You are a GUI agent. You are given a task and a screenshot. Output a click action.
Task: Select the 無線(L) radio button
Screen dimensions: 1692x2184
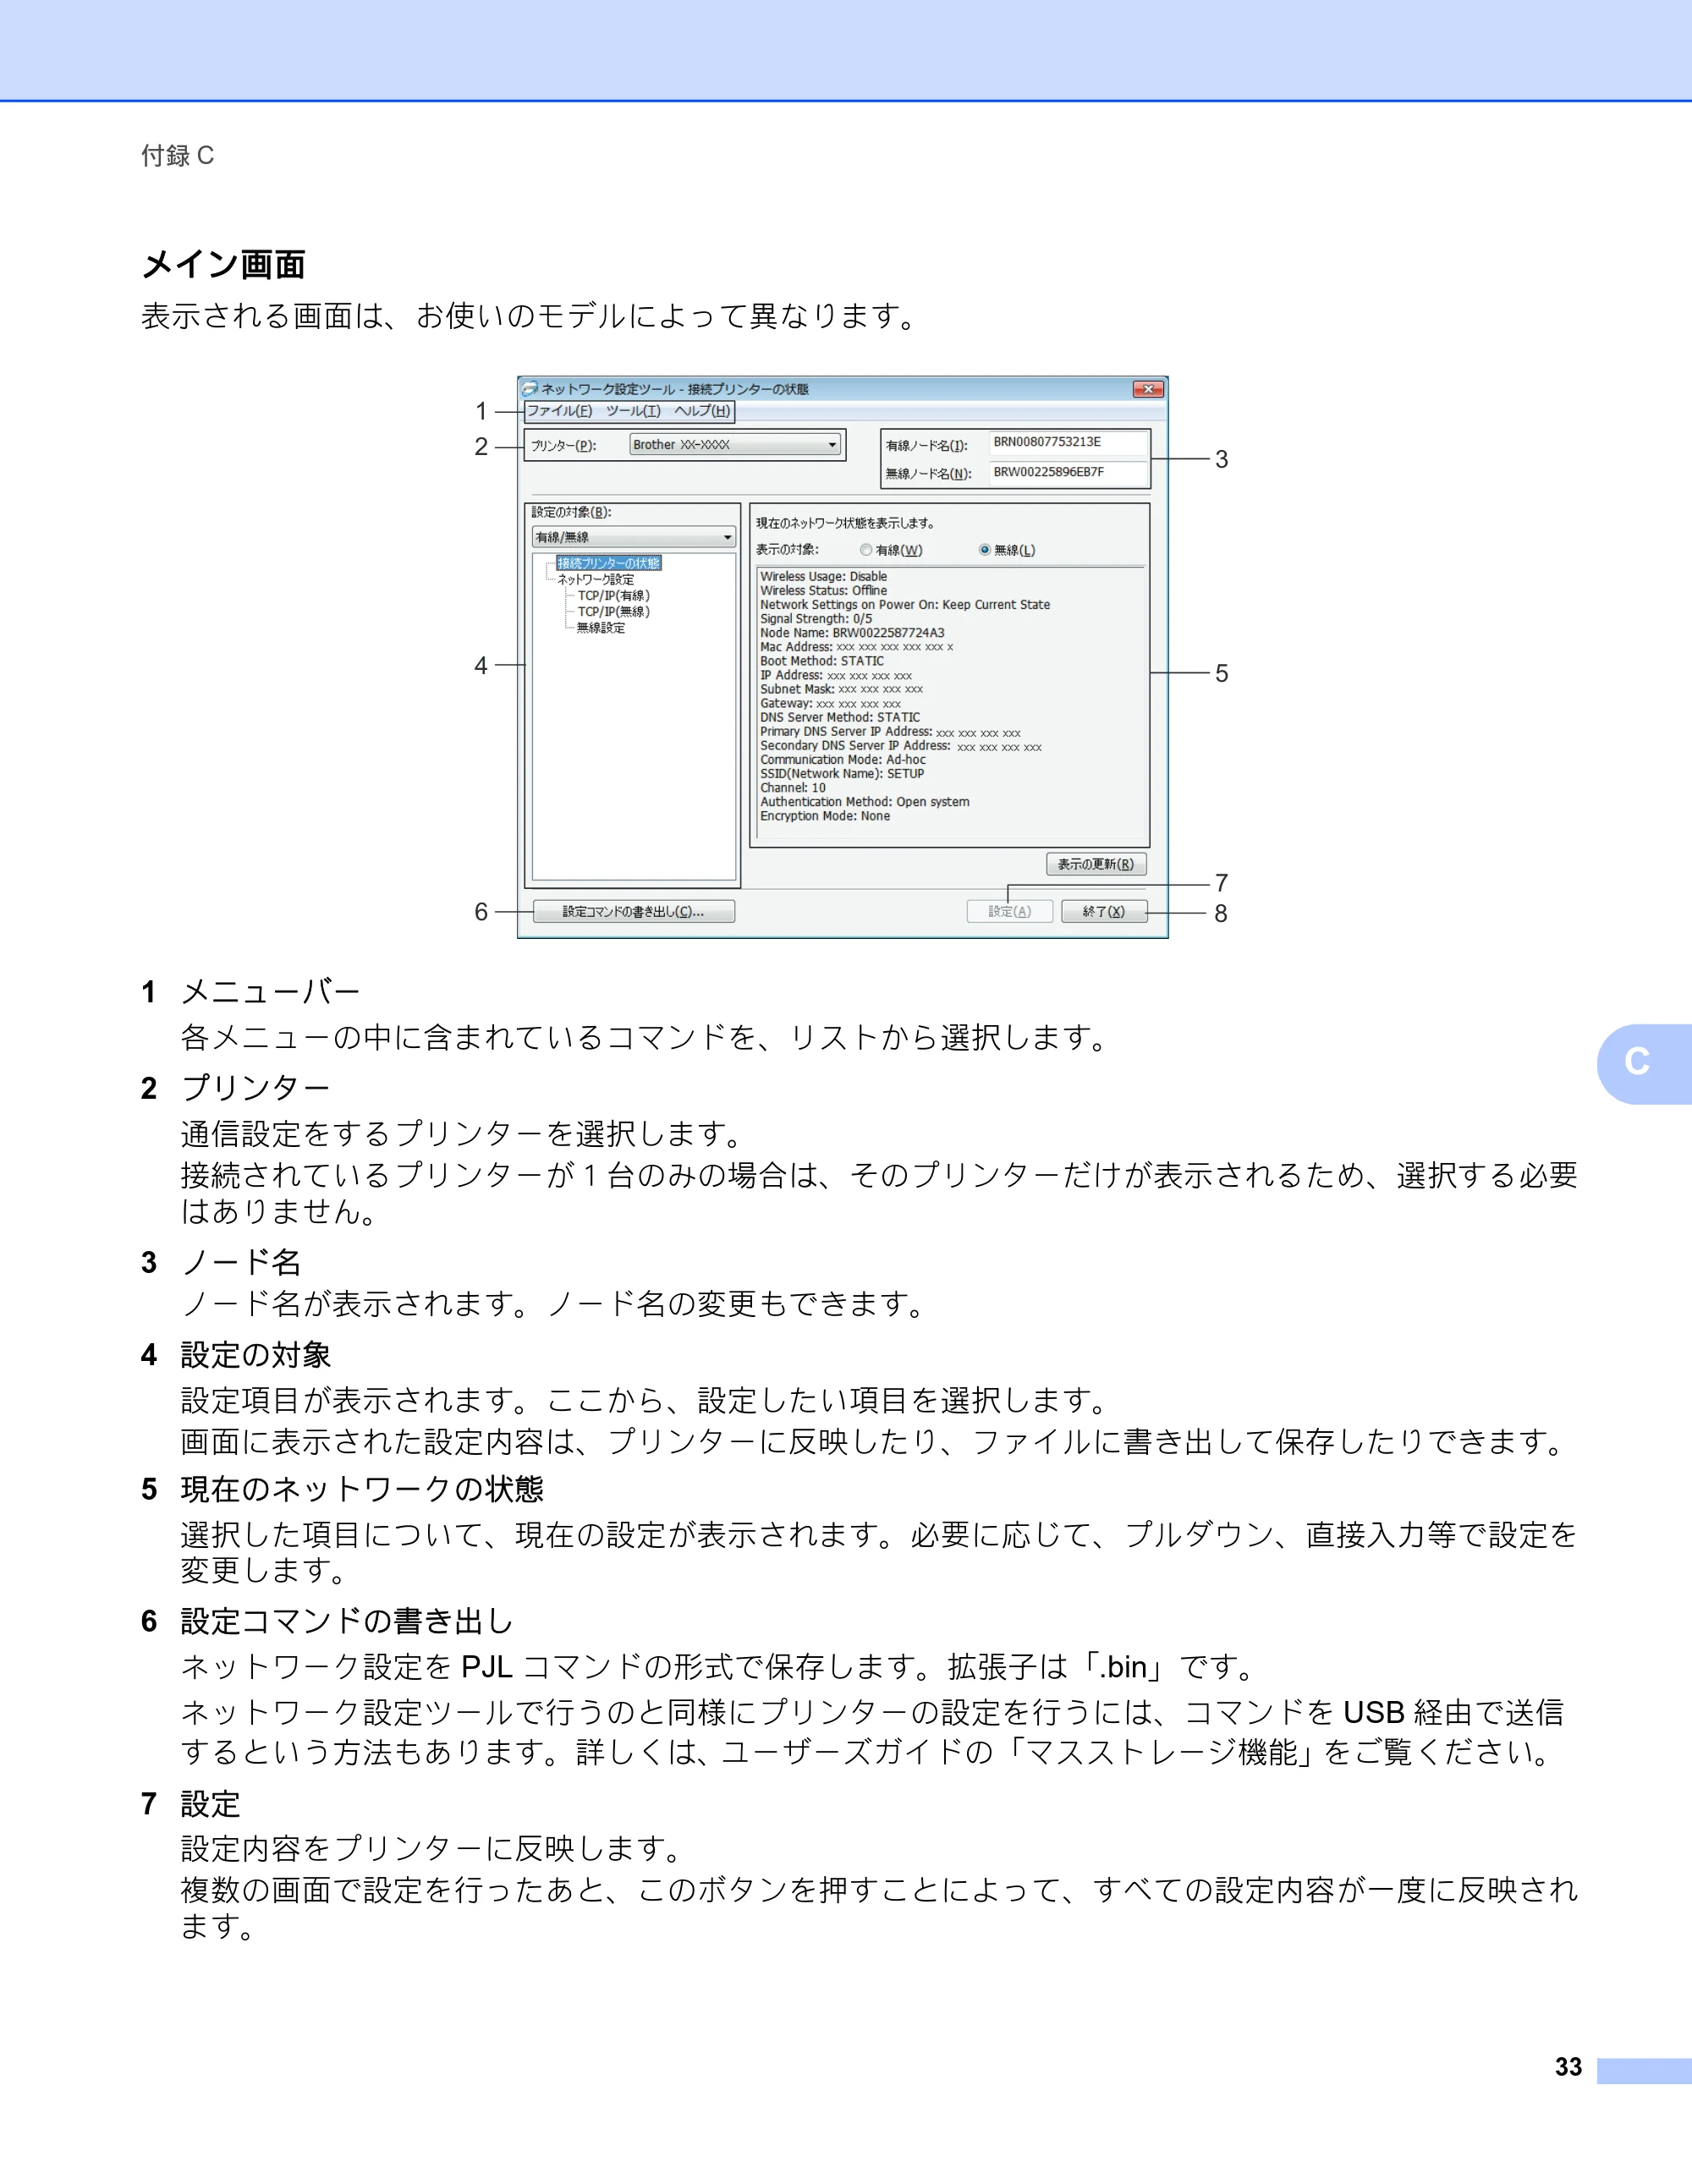(x=985, y=550)
